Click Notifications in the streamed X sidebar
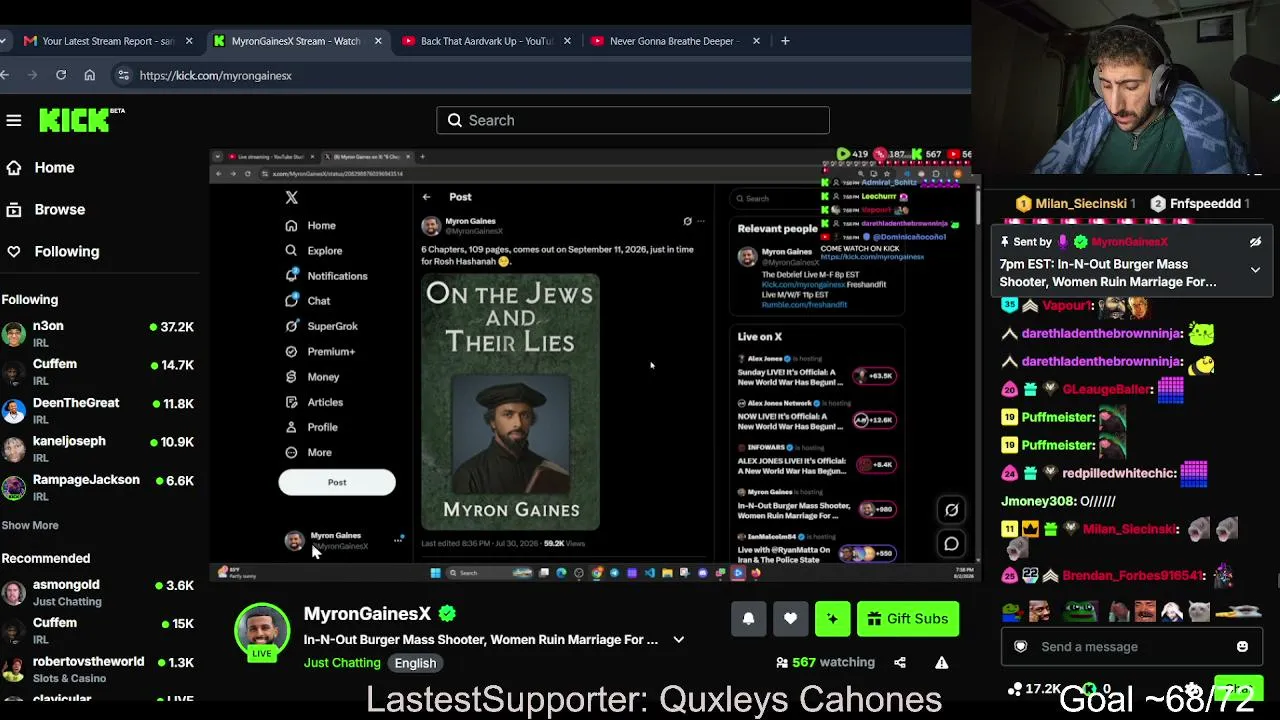Image resolution: width=1280 pixels, height=720 pixels. 327,276
